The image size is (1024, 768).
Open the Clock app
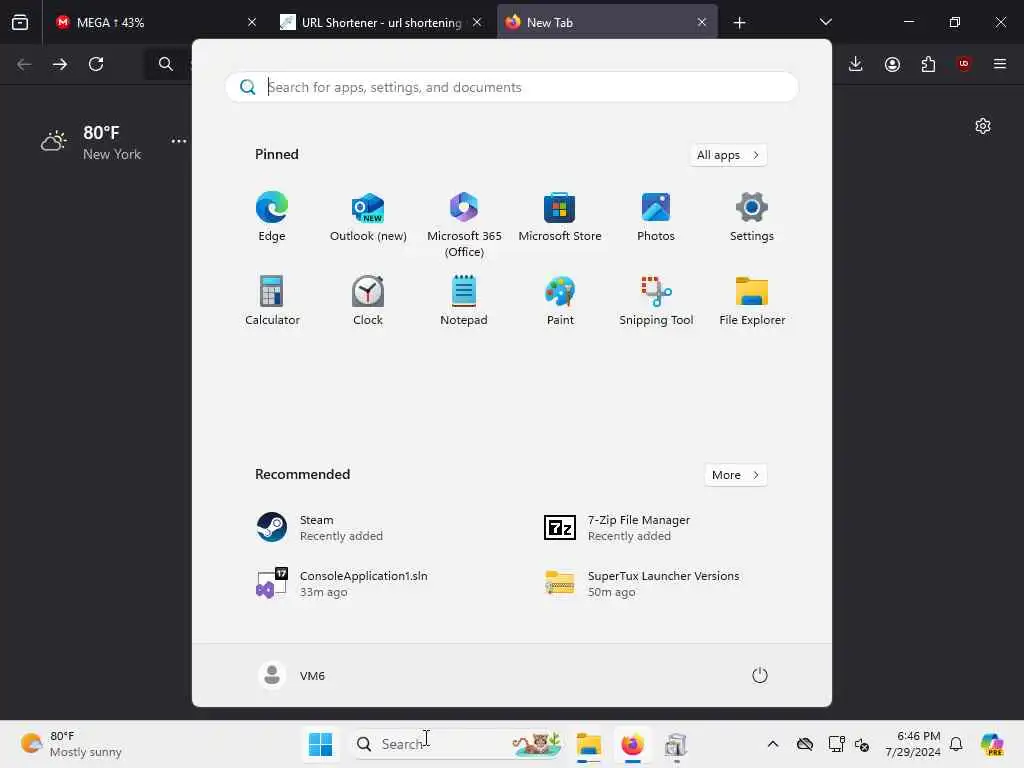(x=368, y=300)
